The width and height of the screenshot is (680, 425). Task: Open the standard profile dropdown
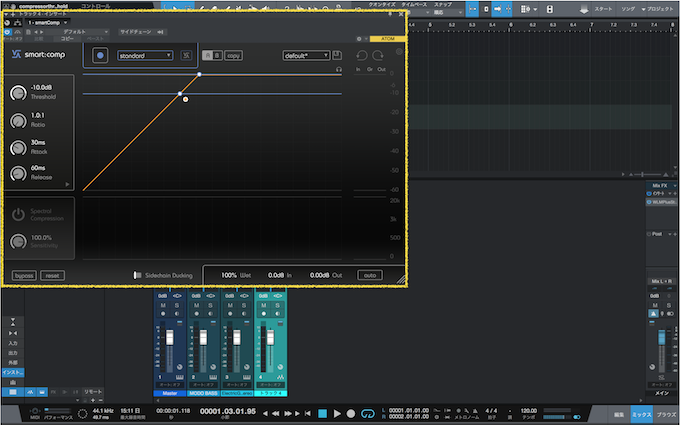point(145,56)
